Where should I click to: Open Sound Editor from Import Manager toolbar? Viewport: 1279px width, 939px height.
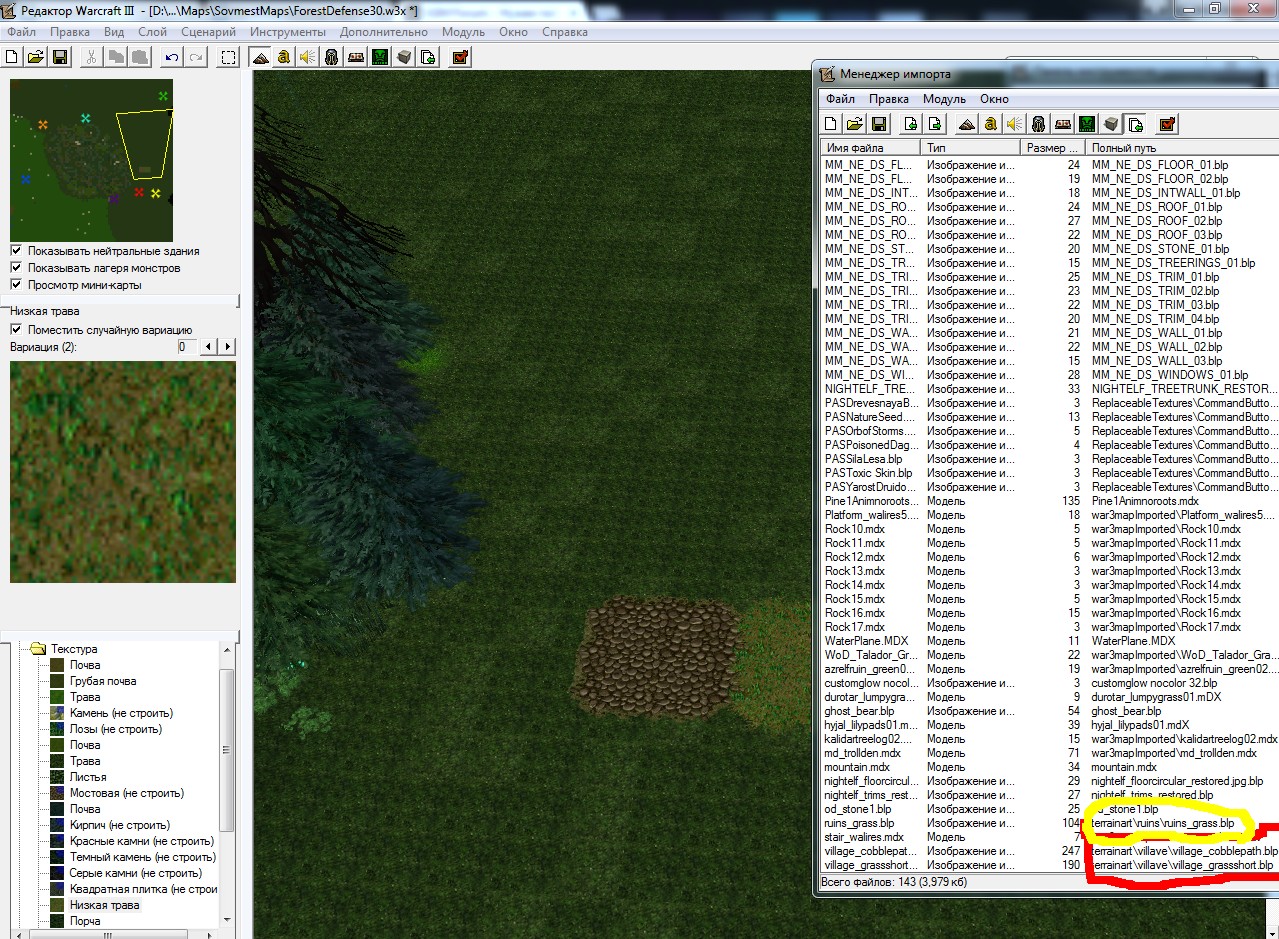1014,124
